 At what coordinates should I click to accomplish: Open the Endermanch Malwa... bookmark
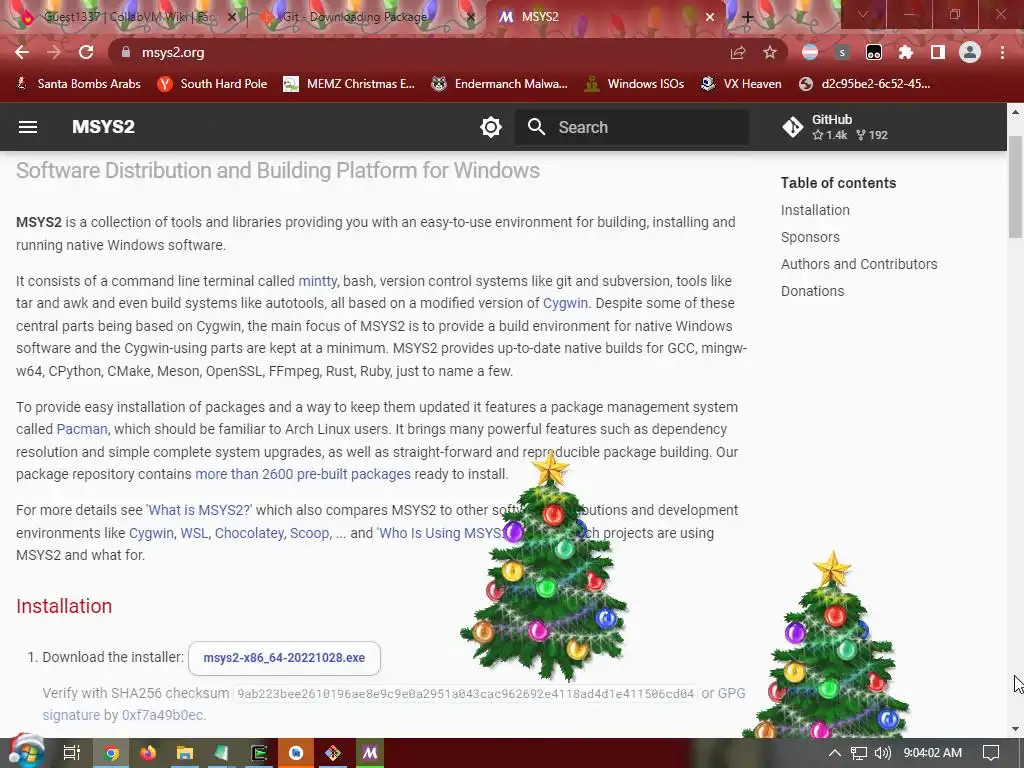click(500, 84)
